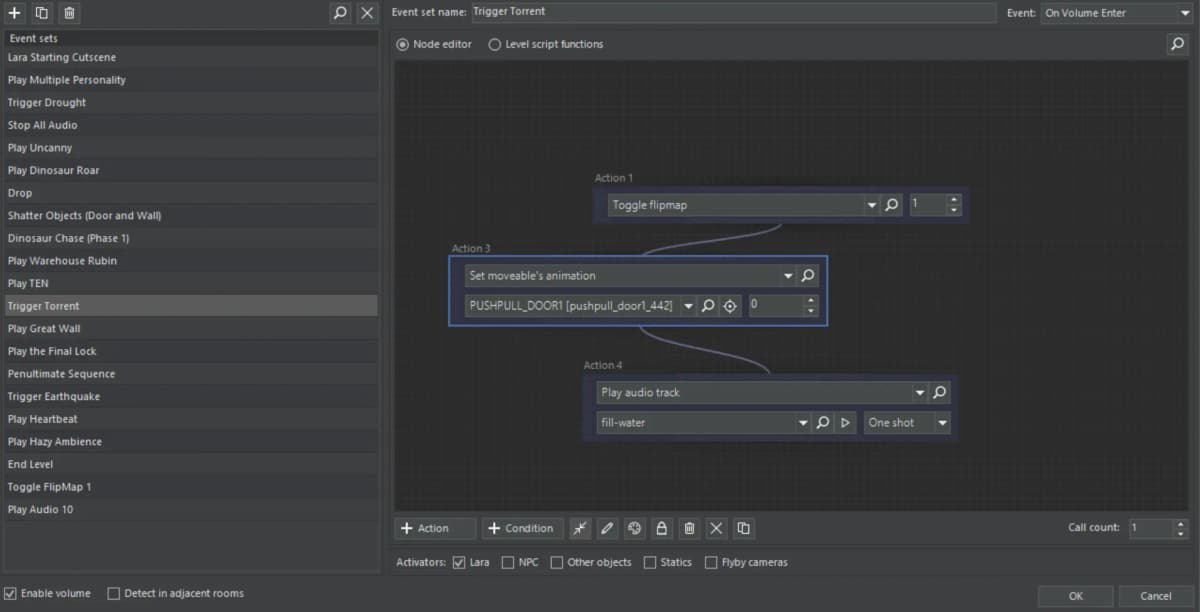Edit the Event set name field
The width and height of the screenshot is (1200, 612).
[734, 13]
